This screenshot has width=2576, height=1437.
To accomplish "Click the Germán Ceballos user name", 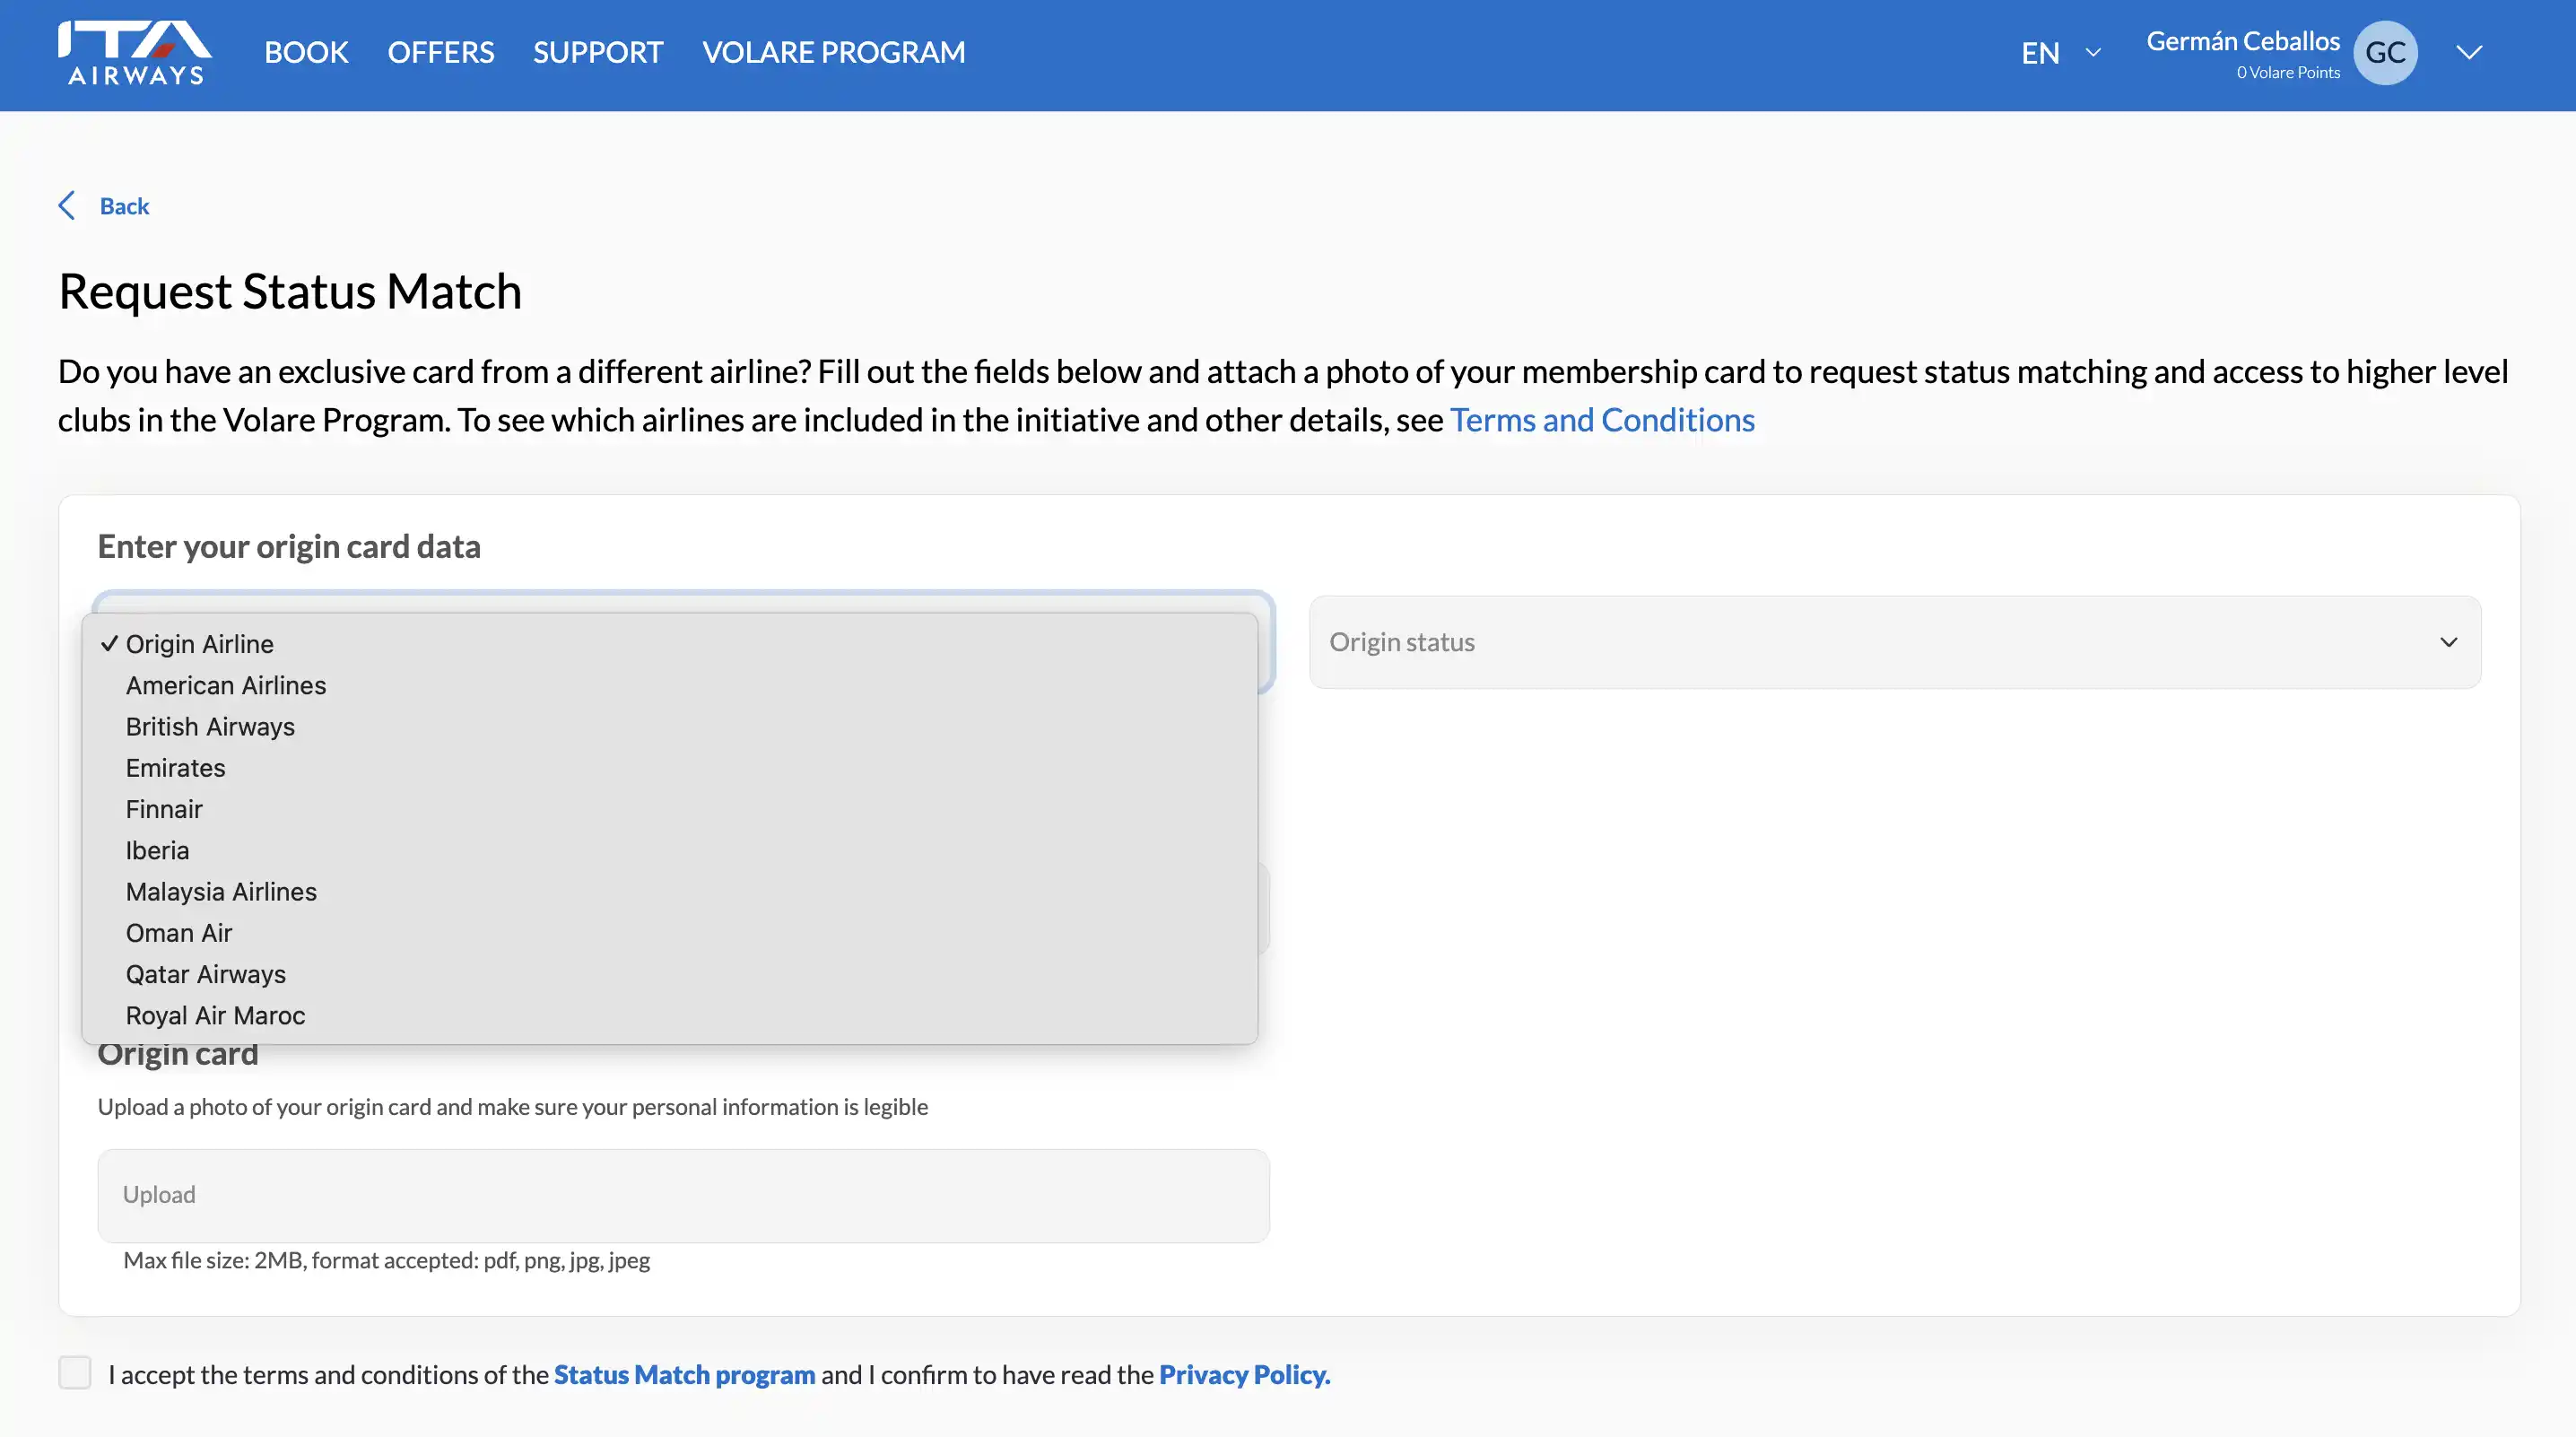I will [x=2242, y=41].
